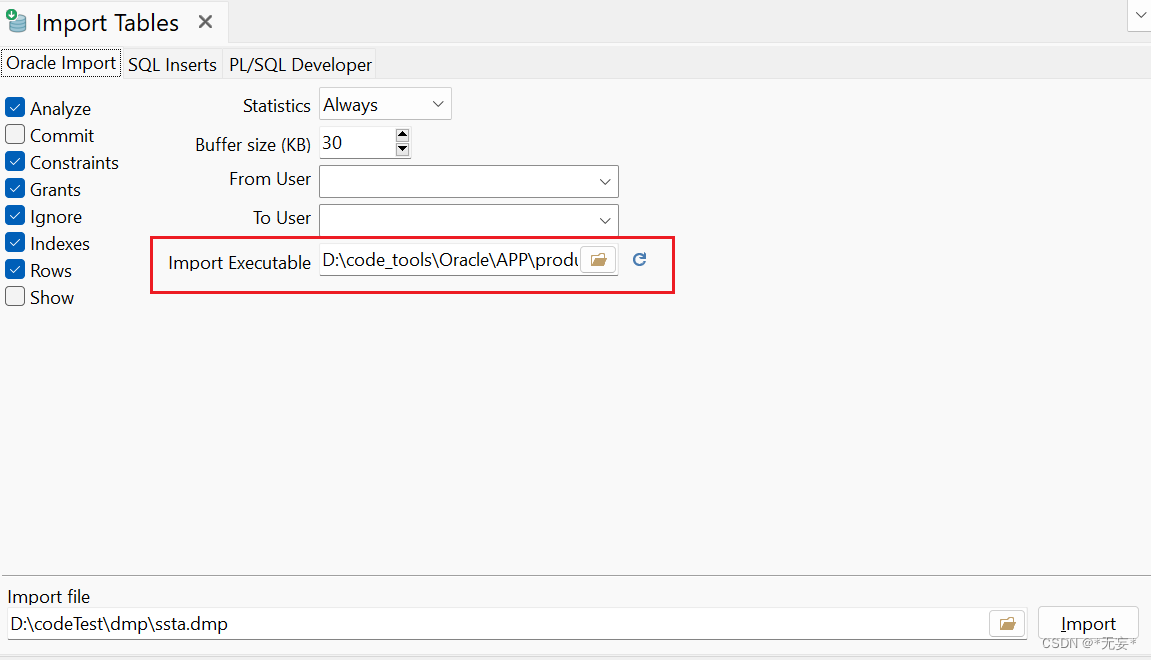Browse for an import dump file

click(x=1007, y=623)
